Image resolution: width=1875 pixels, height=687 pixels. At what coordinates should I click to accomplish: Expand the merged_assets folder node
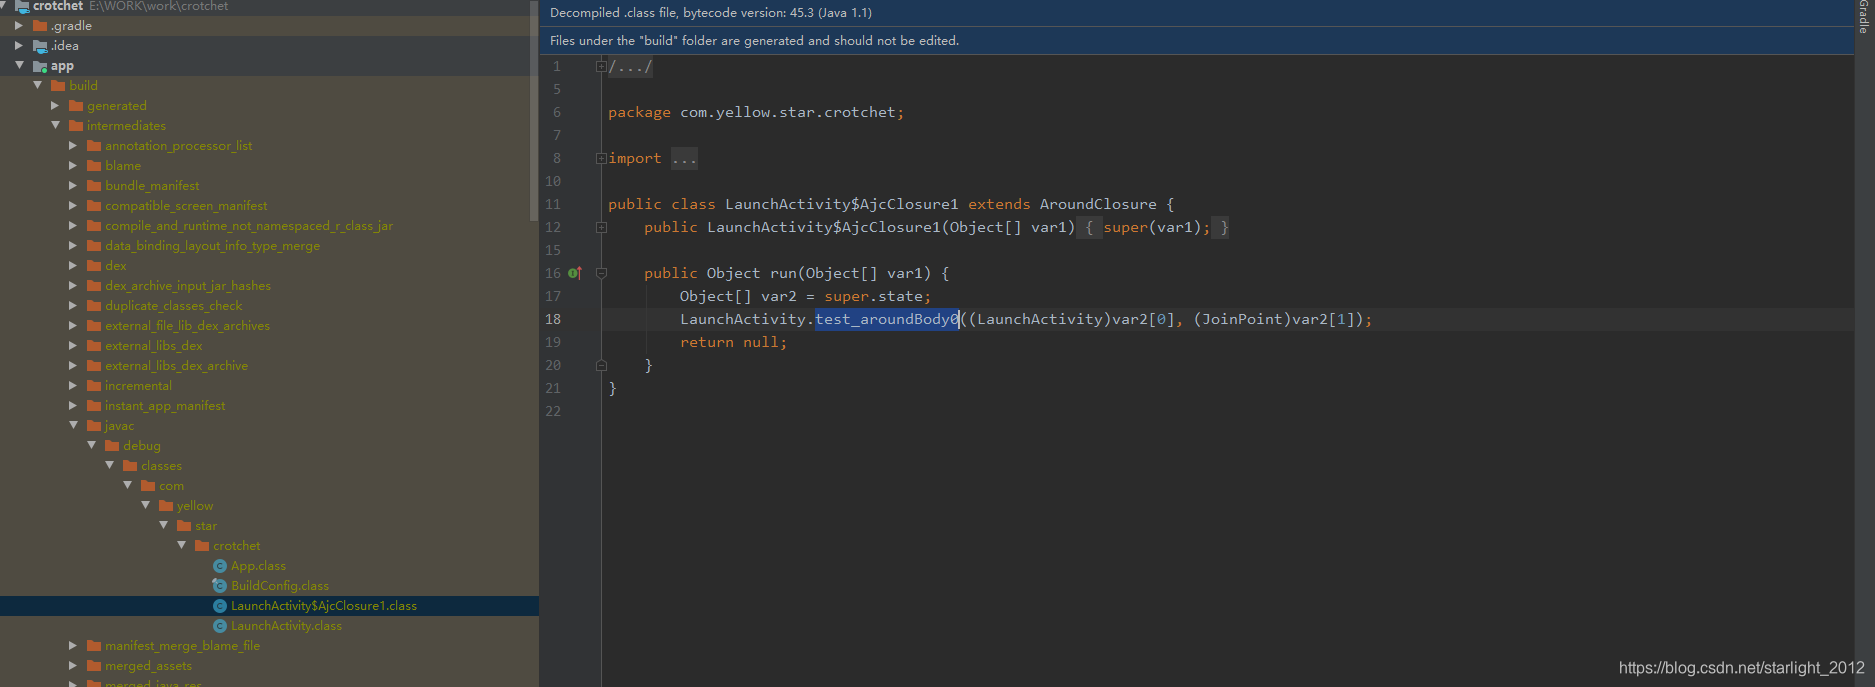point(73,665)
